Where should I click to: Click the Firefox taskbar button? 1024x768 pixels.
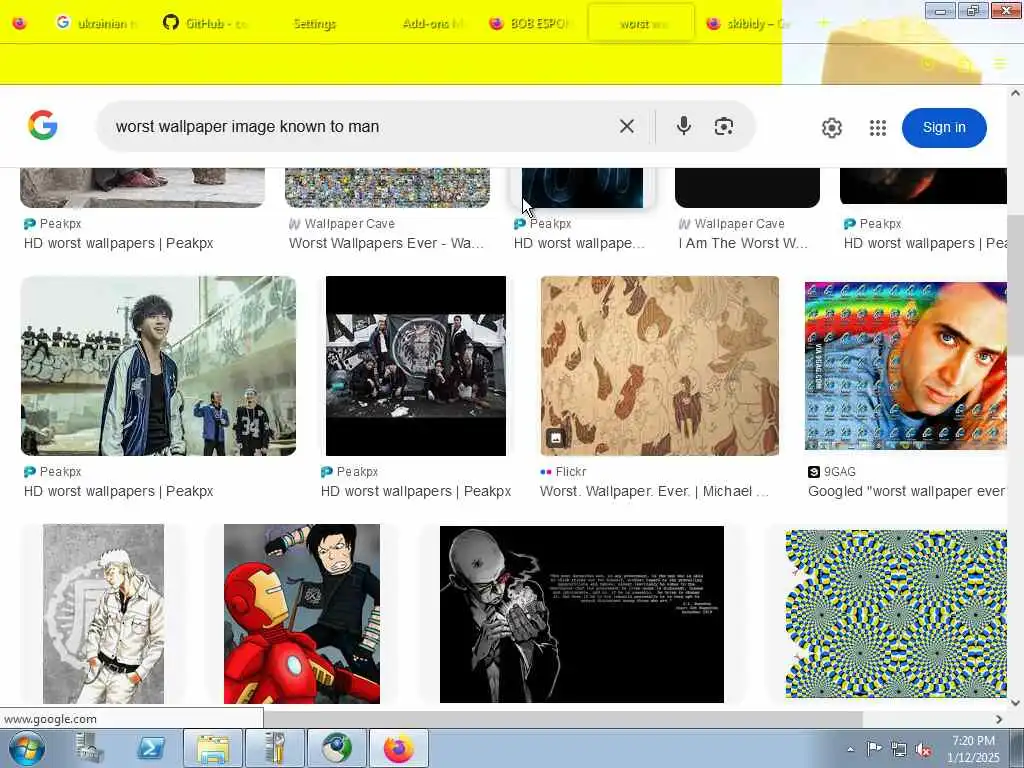398,748
